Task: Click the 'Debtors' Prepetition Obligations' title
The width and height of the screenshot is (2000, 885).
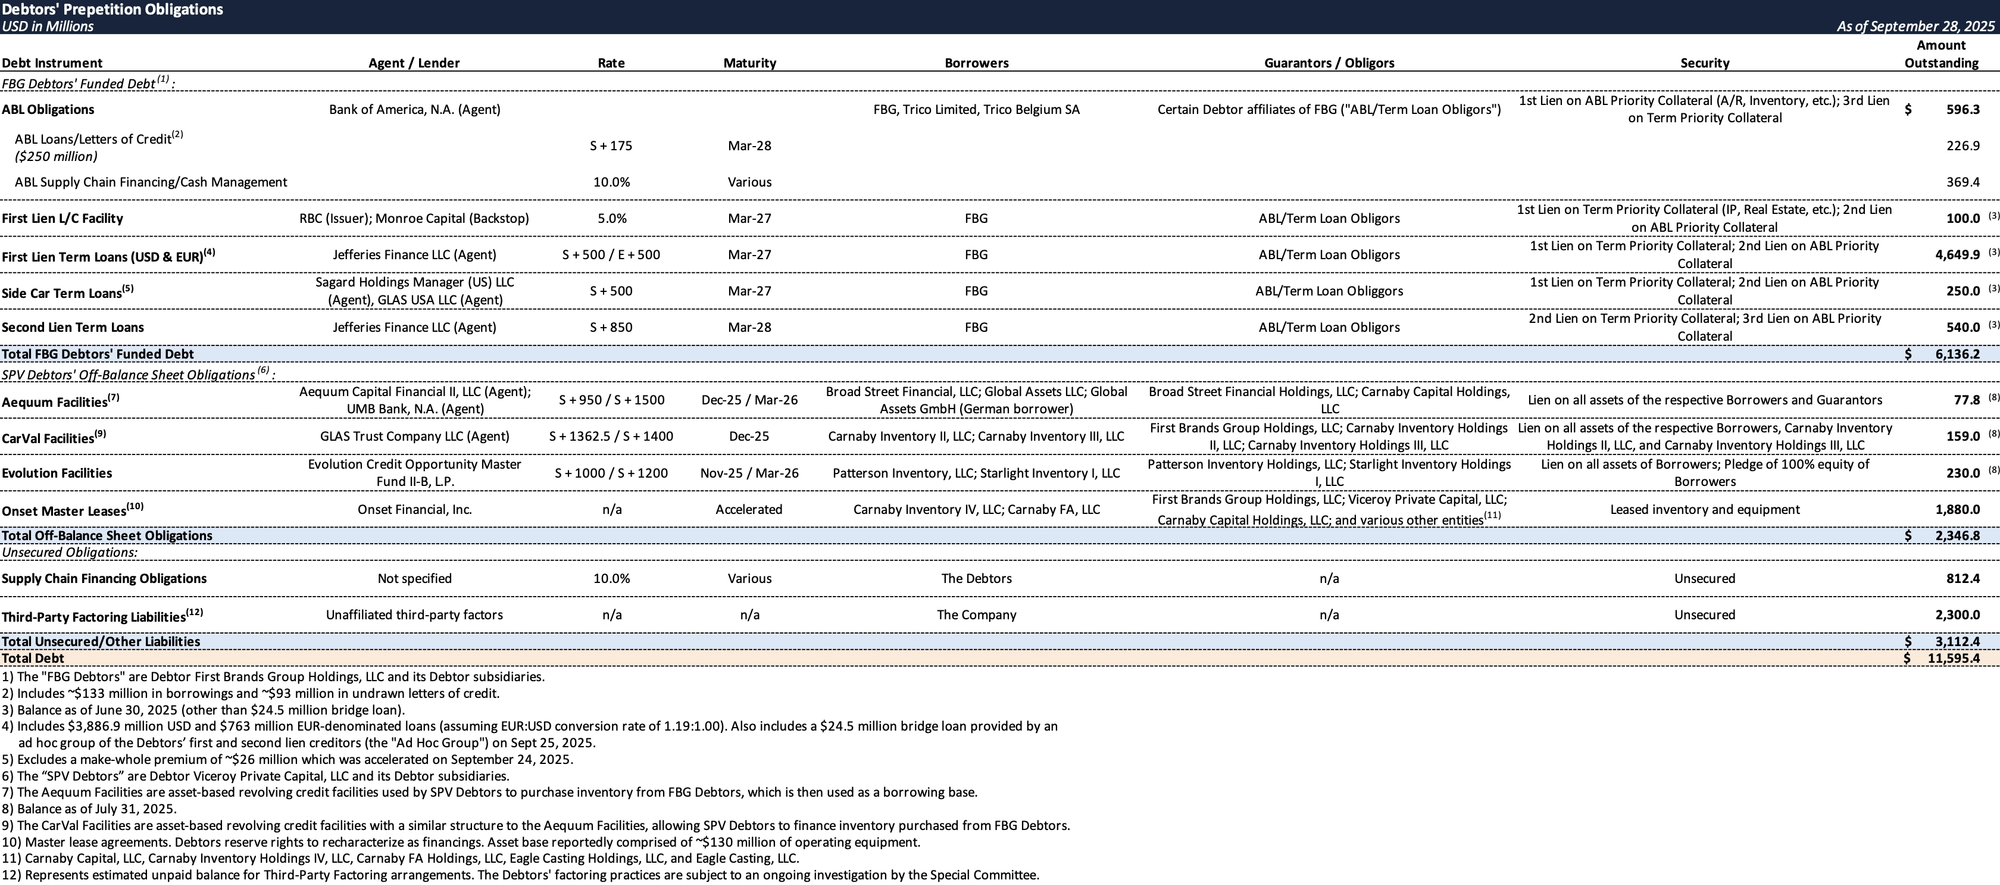Action: coord(112,9)
